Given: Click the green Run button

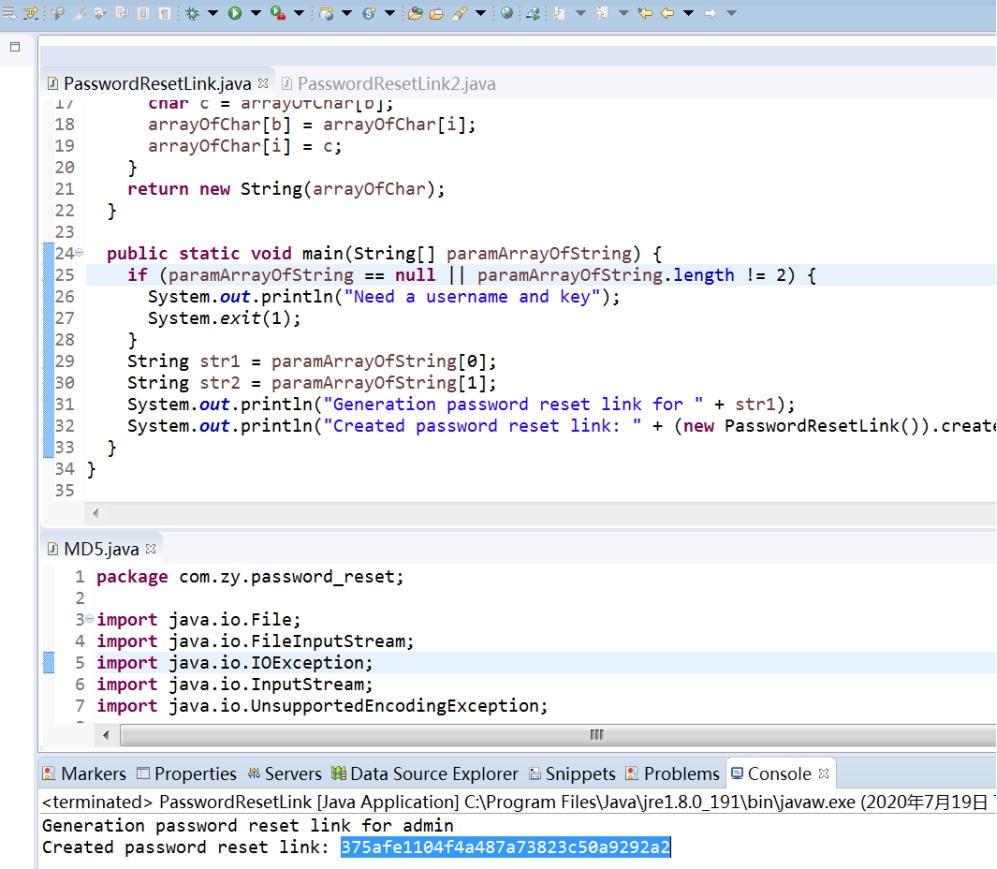Looking at the screenshot, I should pos(235,13).
